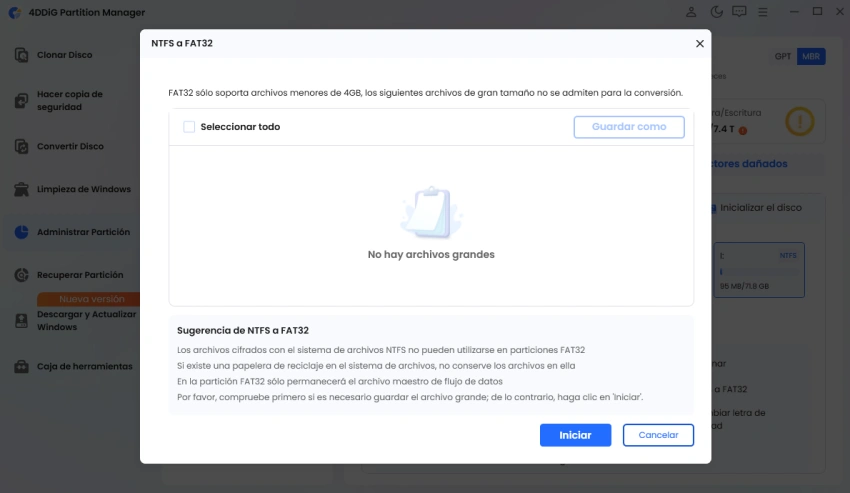
Task: Click the Recuperar Partición icon
Action: point(21,275)
